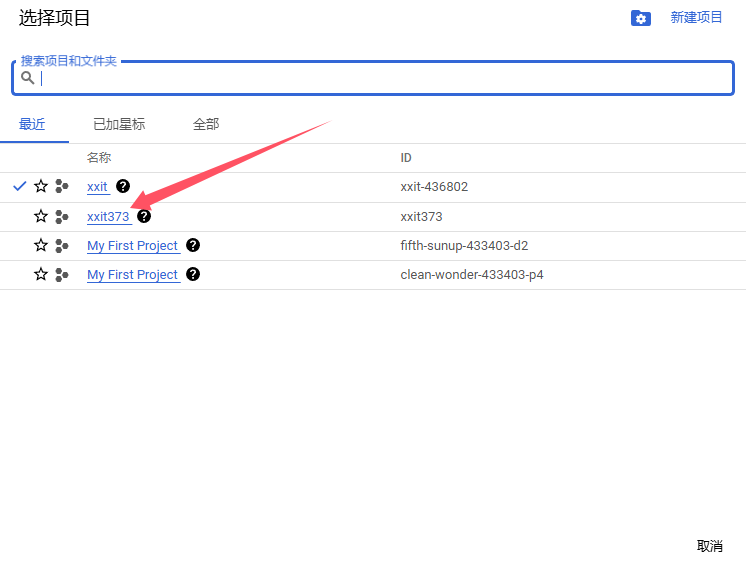Focus the search projects and folders field
Screen dimensions: 746x572
tap(373, 78)
